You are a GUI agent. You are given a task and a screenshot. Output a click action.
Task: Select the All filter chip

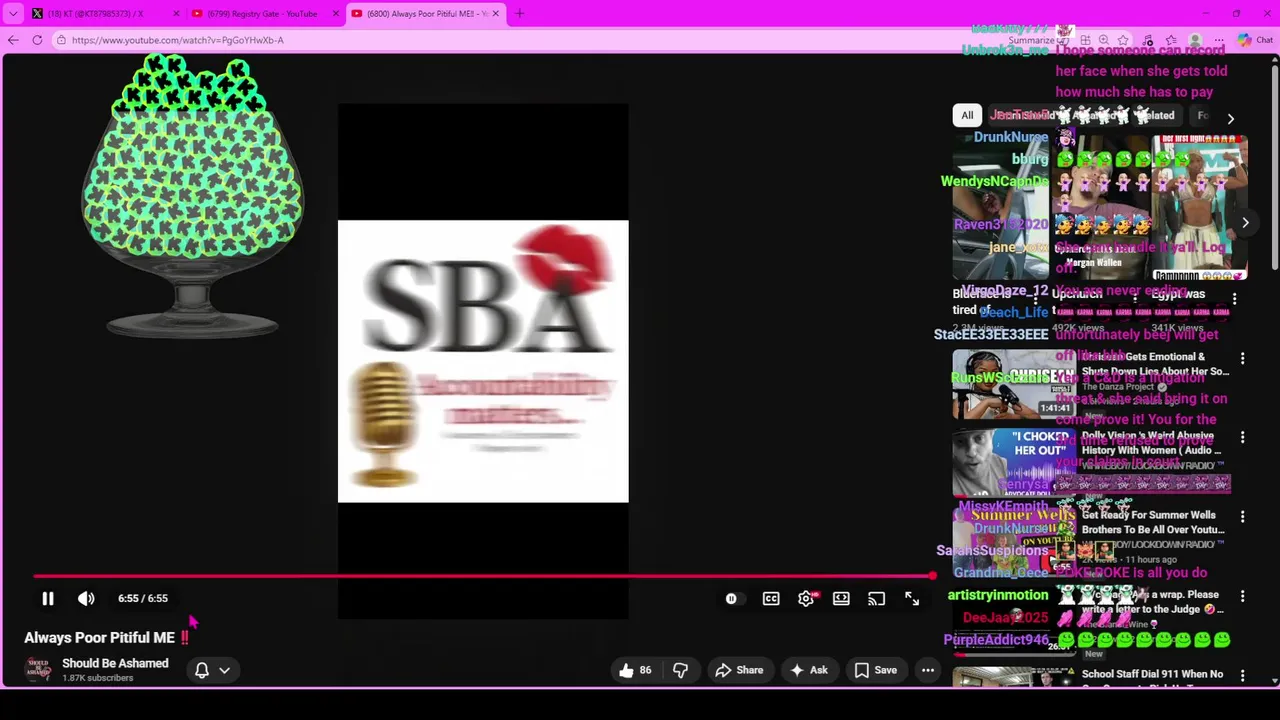coord(967,115)
